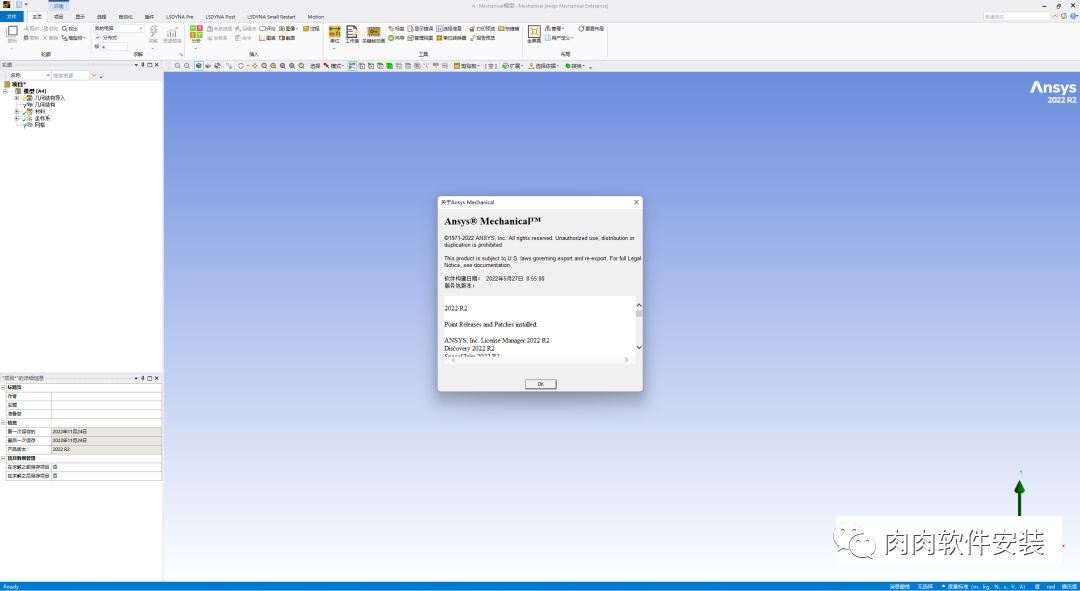1080x591 pixels.
Task: Click the quick launch search box
Action: pos(1017,17)
